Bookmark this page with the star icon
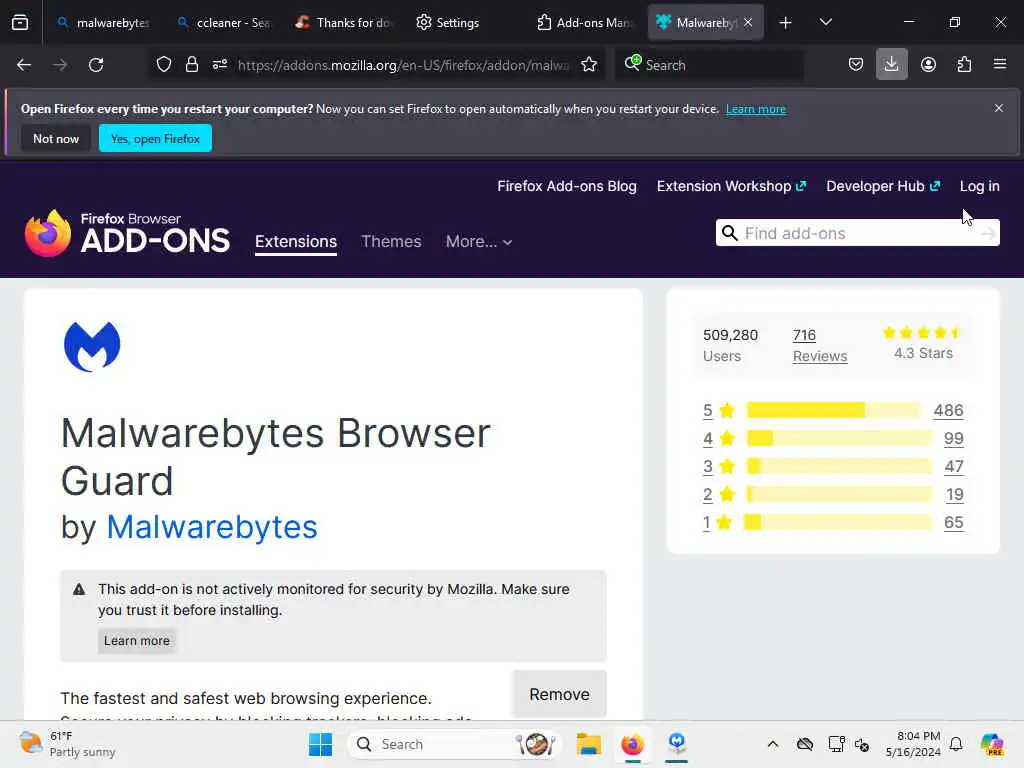 pos(589,64)
